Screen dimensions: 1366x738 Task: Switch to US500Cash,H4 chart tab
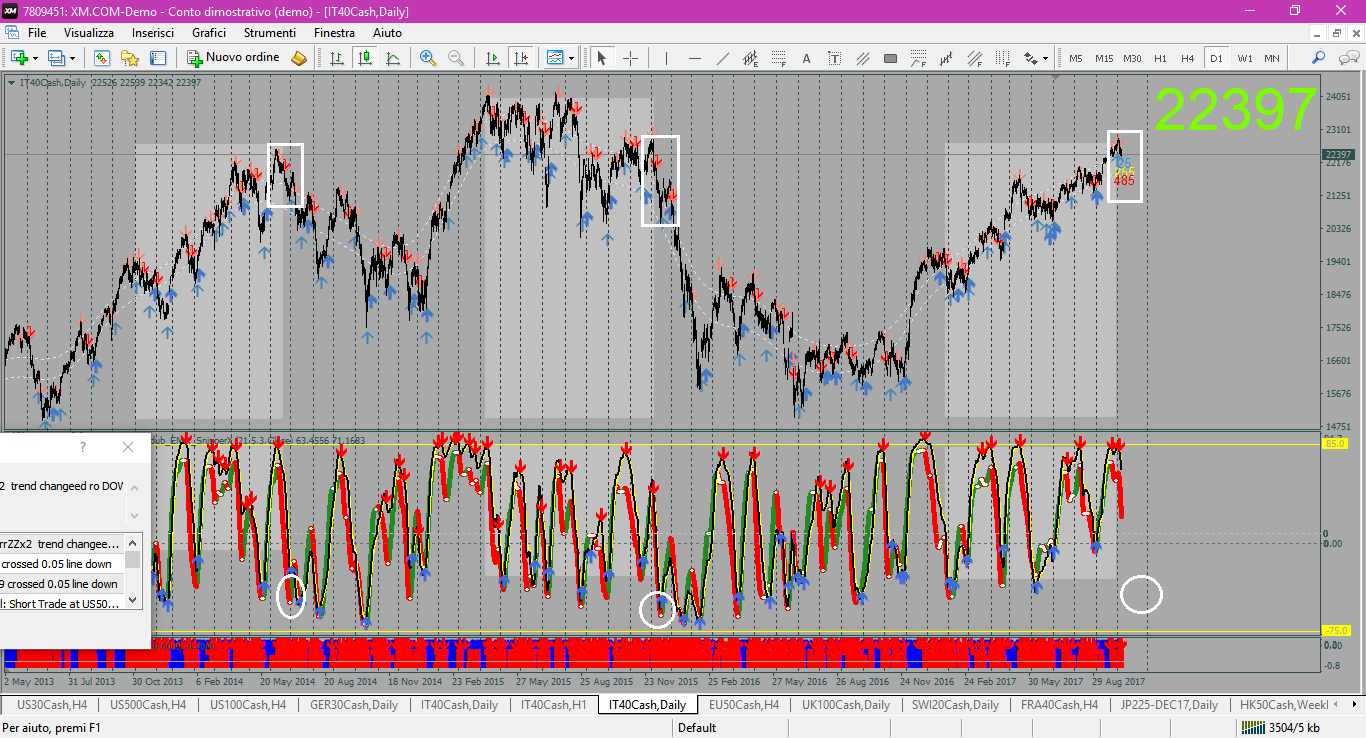(x=148, y=705)
